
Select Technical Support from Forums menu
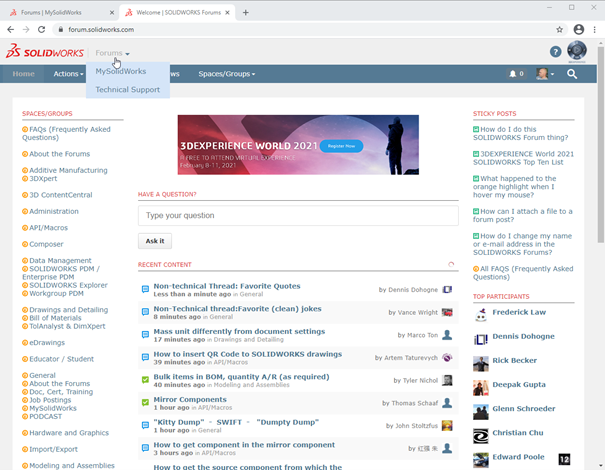pos(128,90)
